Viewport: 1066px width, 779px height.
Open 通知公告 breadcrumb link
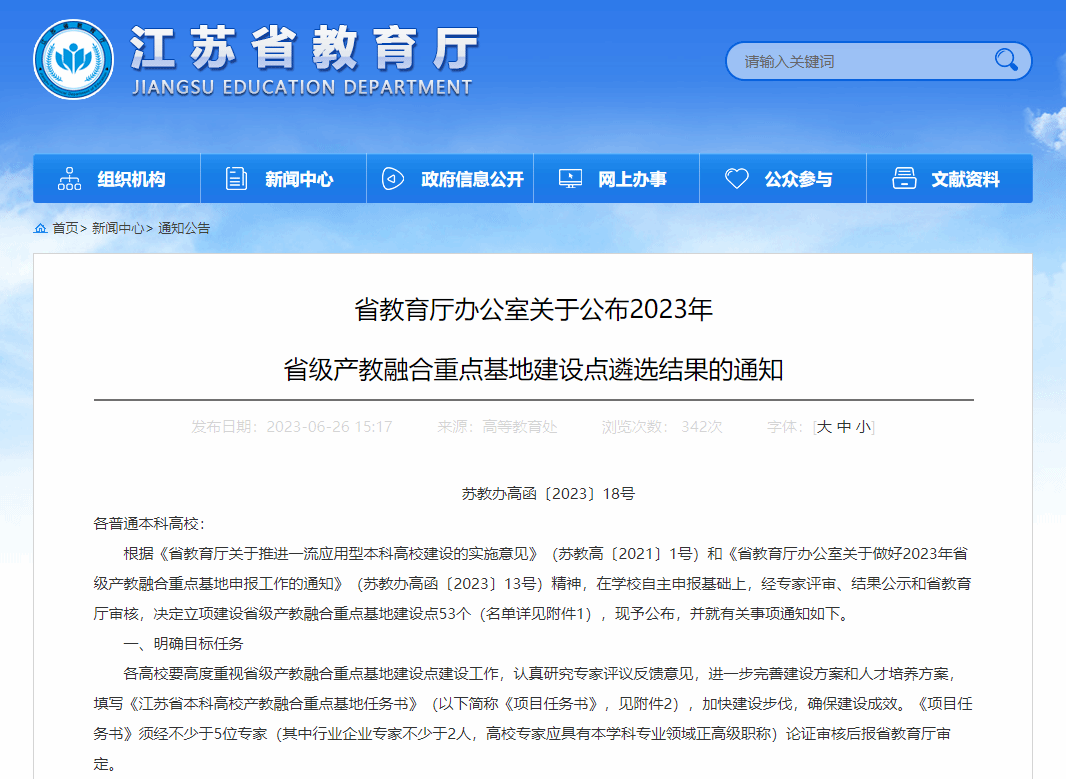184,229
